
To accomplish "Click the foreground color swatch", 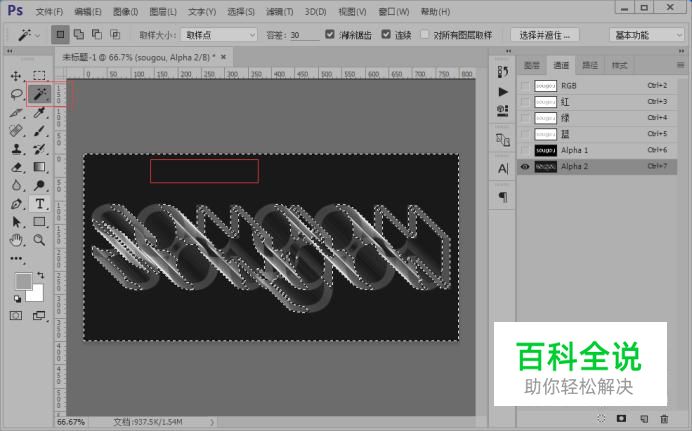I will coord(23,281).
